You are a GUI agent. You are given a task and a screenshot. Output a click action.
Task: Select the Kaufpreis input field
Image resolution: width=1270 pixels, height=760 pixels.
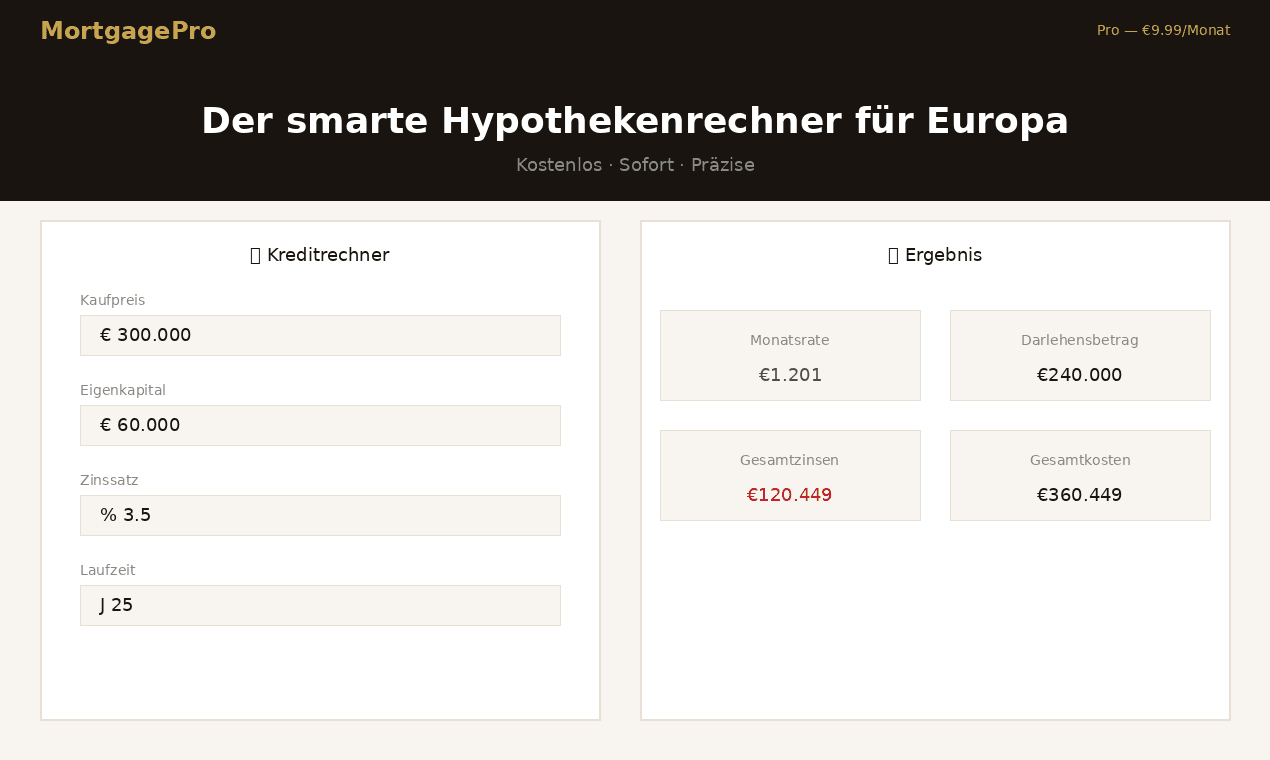point(320,335)
